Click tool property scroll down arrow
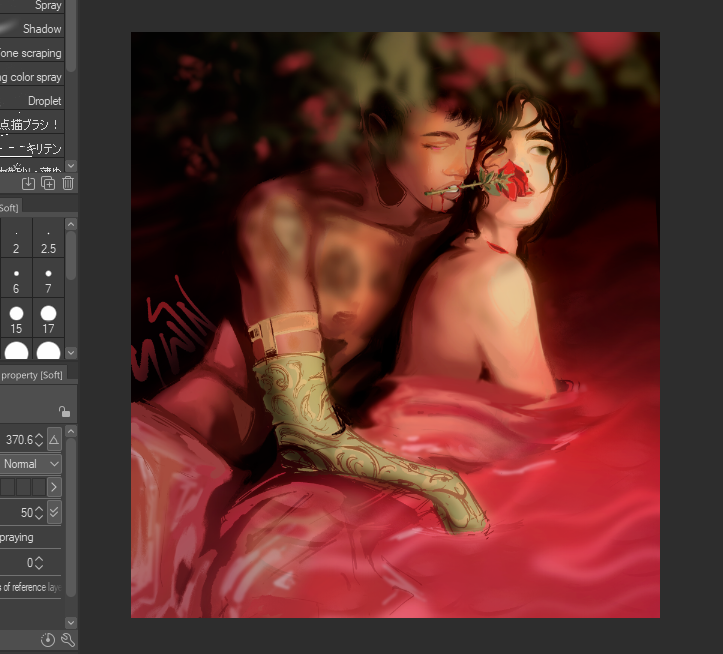Screen dimensions: 723x654 (x=71, y=623)
